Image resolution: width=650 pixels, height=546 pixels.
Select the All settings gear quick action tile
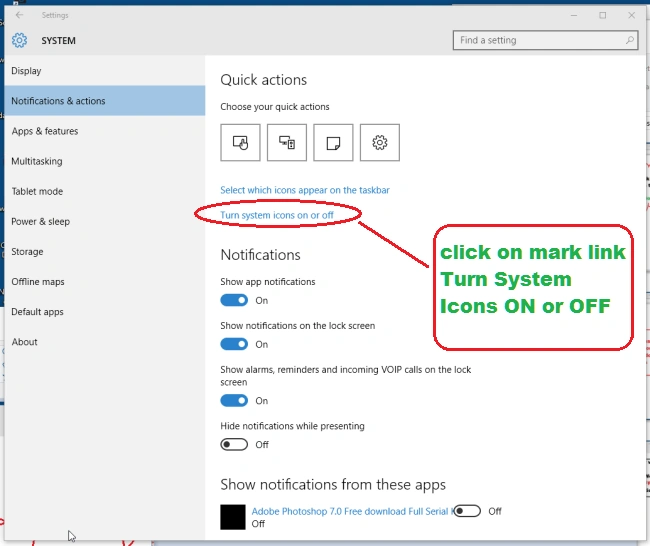click(x=380, y=142)
